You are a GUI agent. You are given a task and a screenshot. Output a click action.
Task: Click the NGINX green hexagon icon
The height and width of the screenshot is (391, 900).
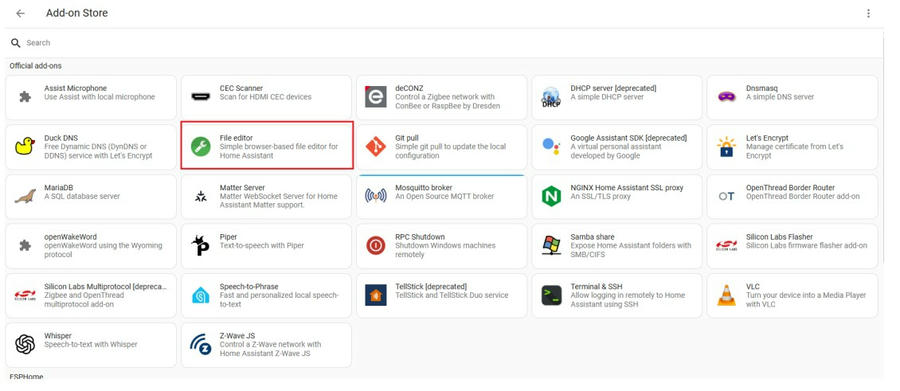pos(551,196)
